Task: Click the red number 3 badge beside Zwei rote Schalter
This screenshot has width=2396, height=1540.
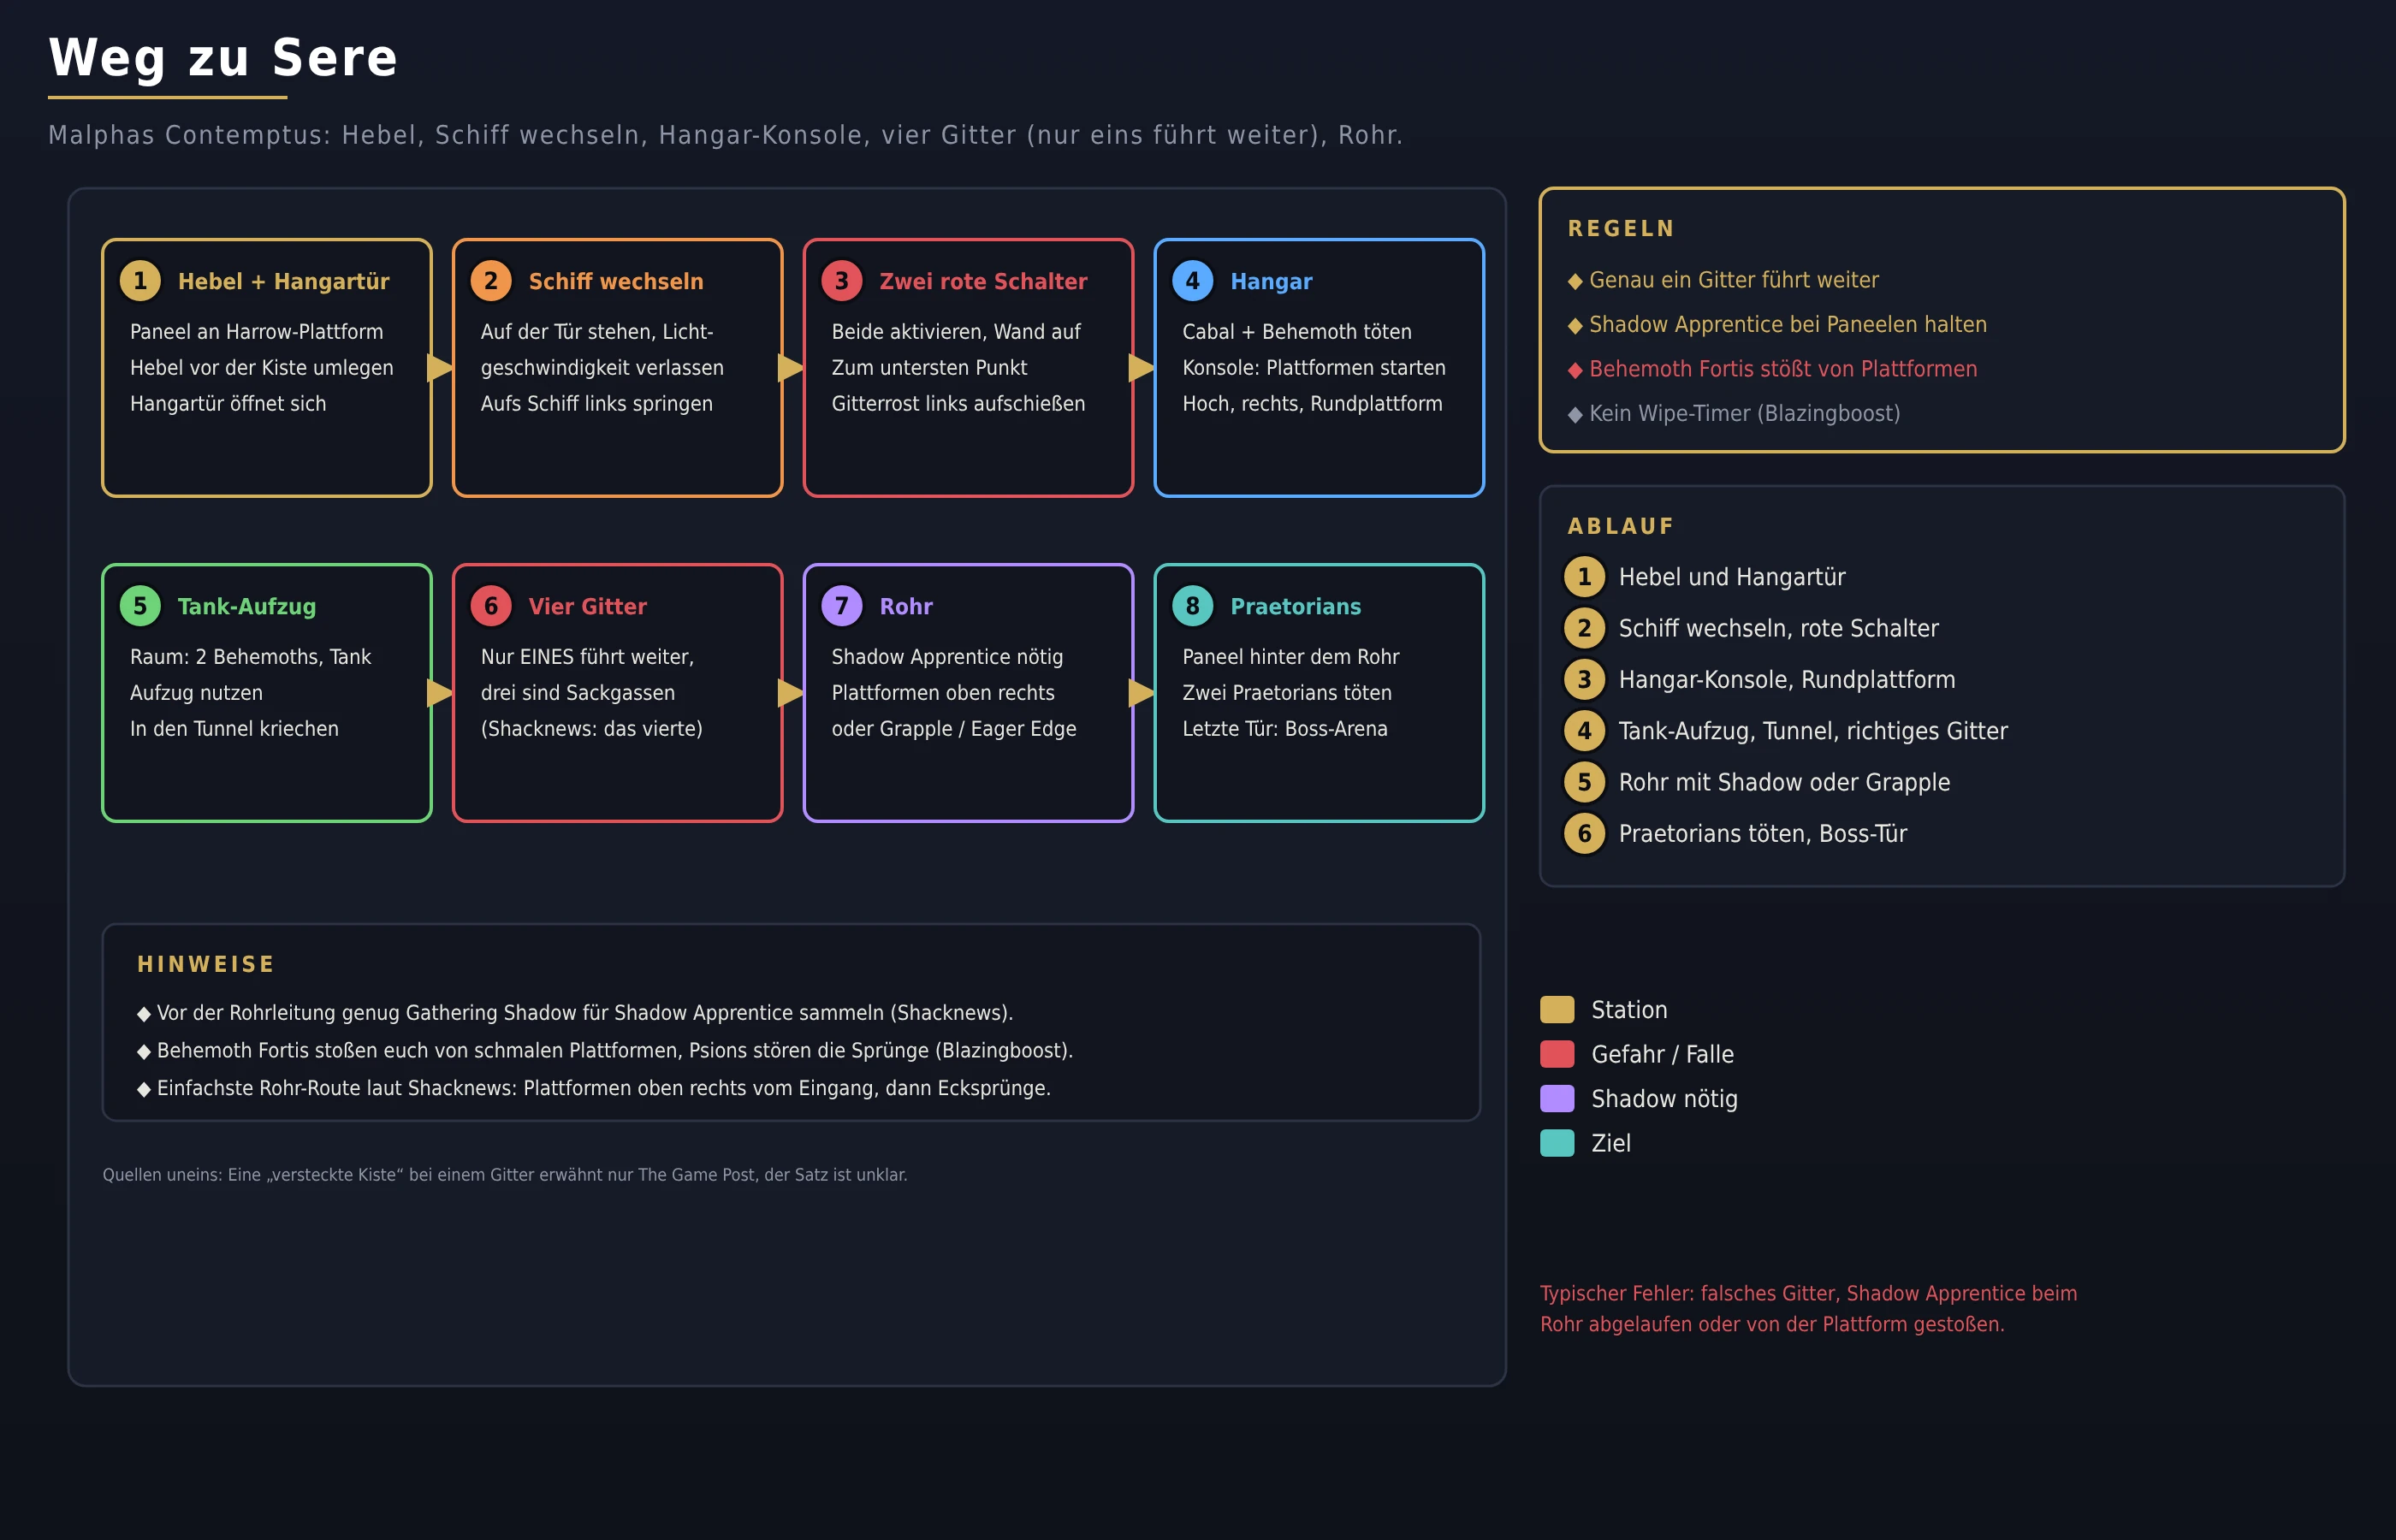Action: click(x=842, y=281)
